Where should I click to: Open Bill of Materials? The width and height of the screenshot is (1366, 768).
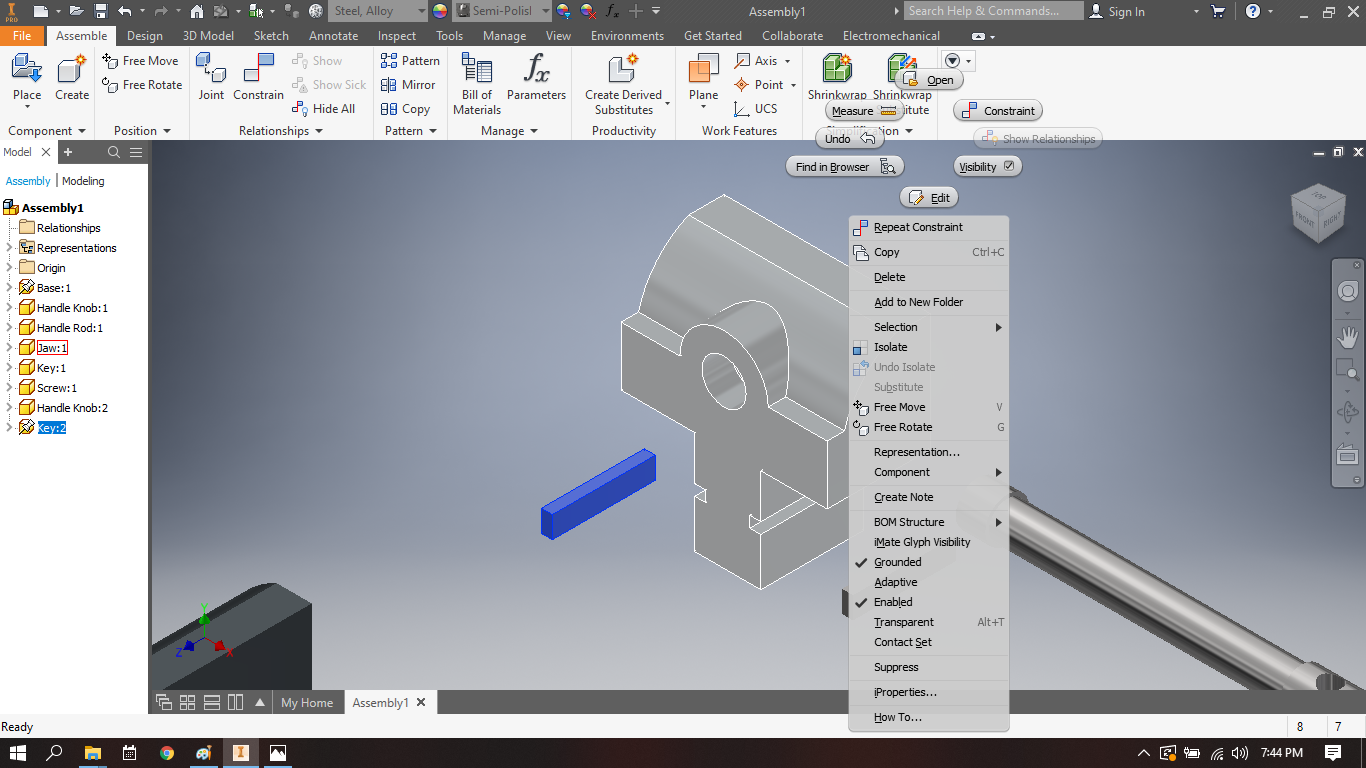(x=475, y=80)
